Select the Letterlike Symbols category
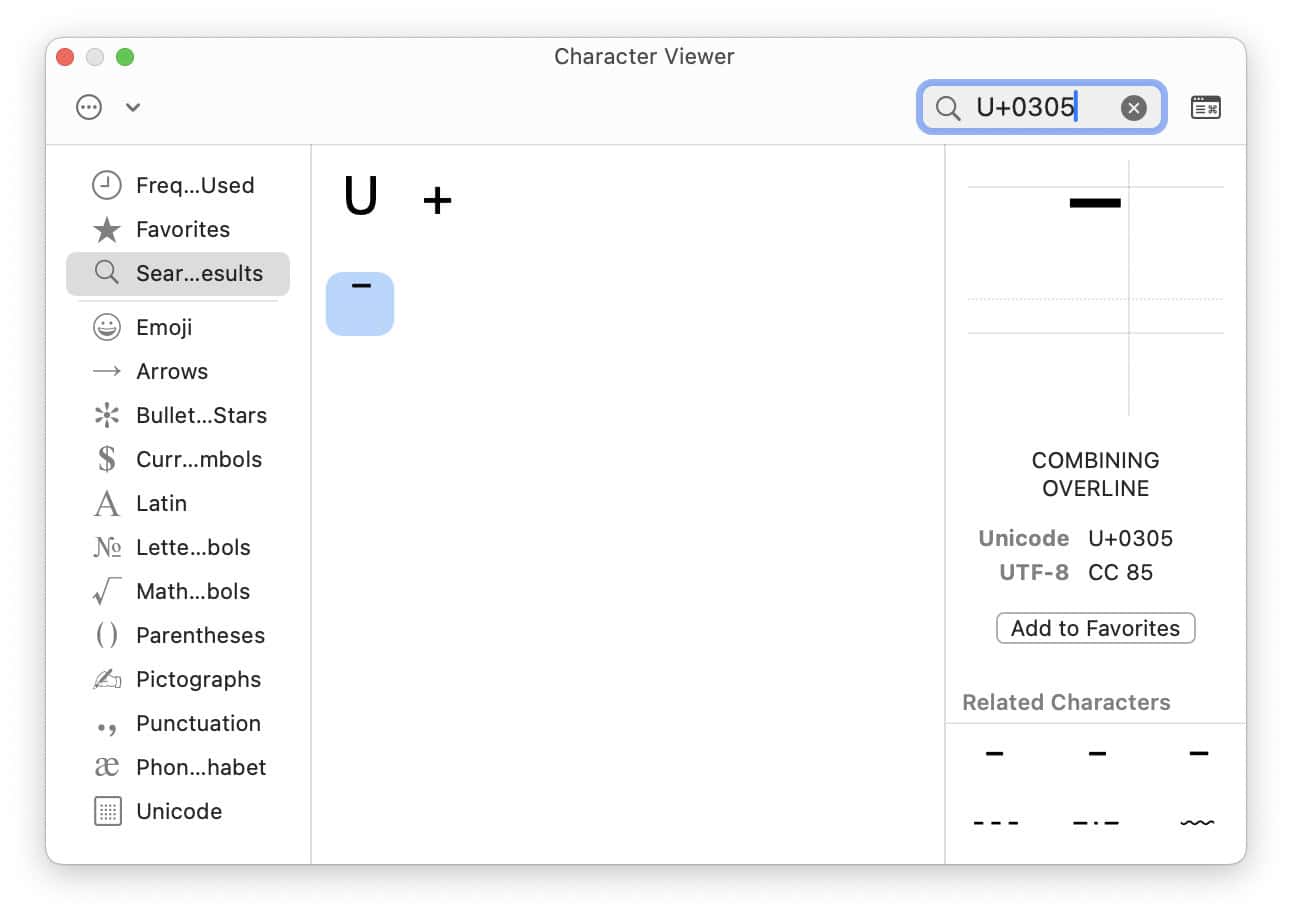 (190, 547)
